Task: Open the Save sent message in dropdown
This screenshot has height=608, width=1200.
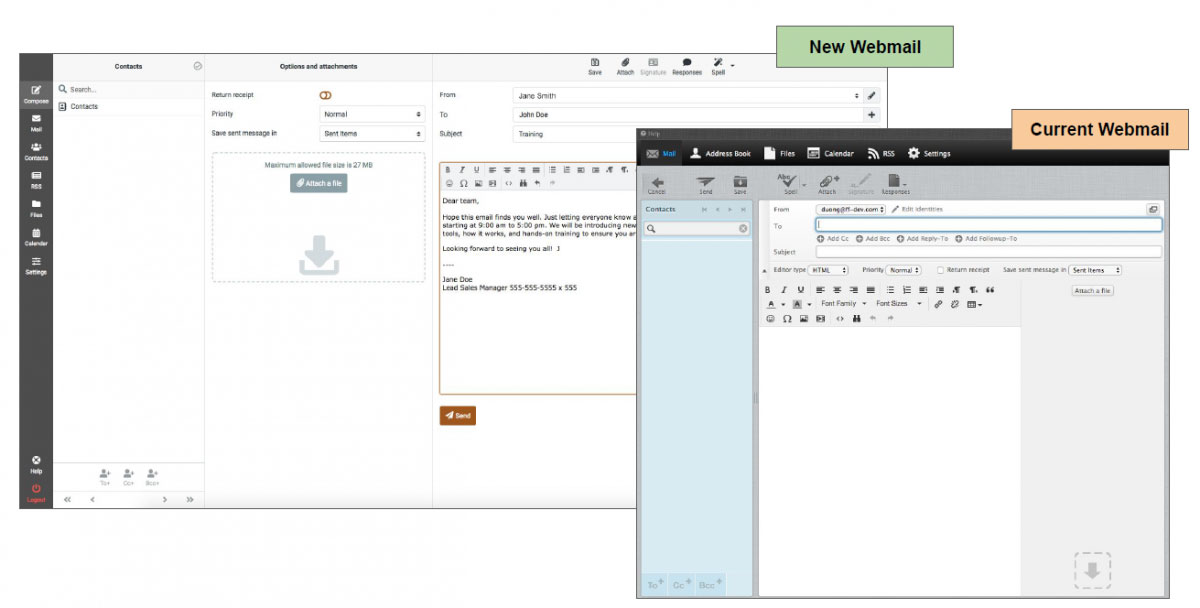Action: coord(372,132)
